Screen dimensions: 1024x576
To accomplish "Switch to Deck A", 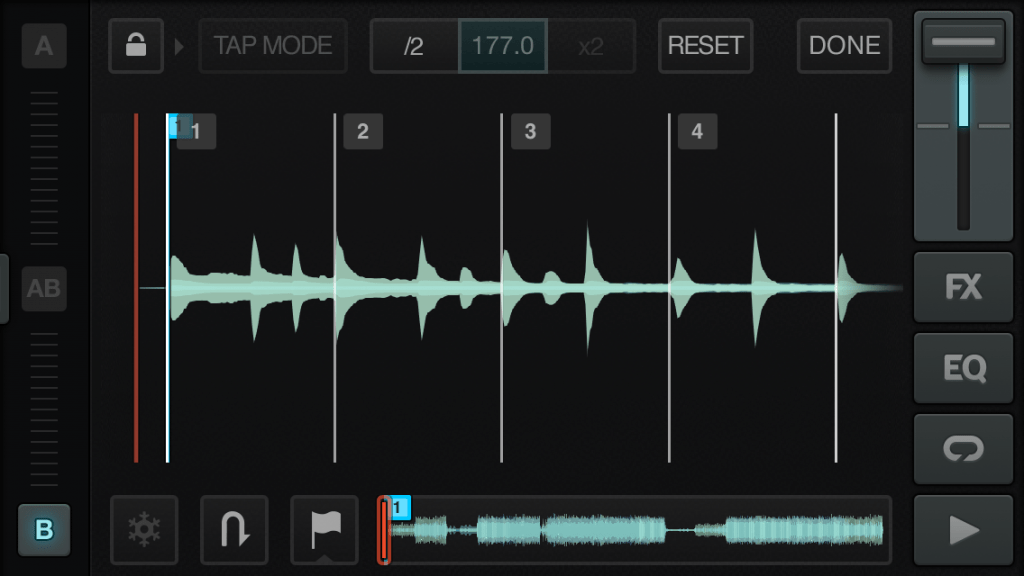I will click(44, 45).
